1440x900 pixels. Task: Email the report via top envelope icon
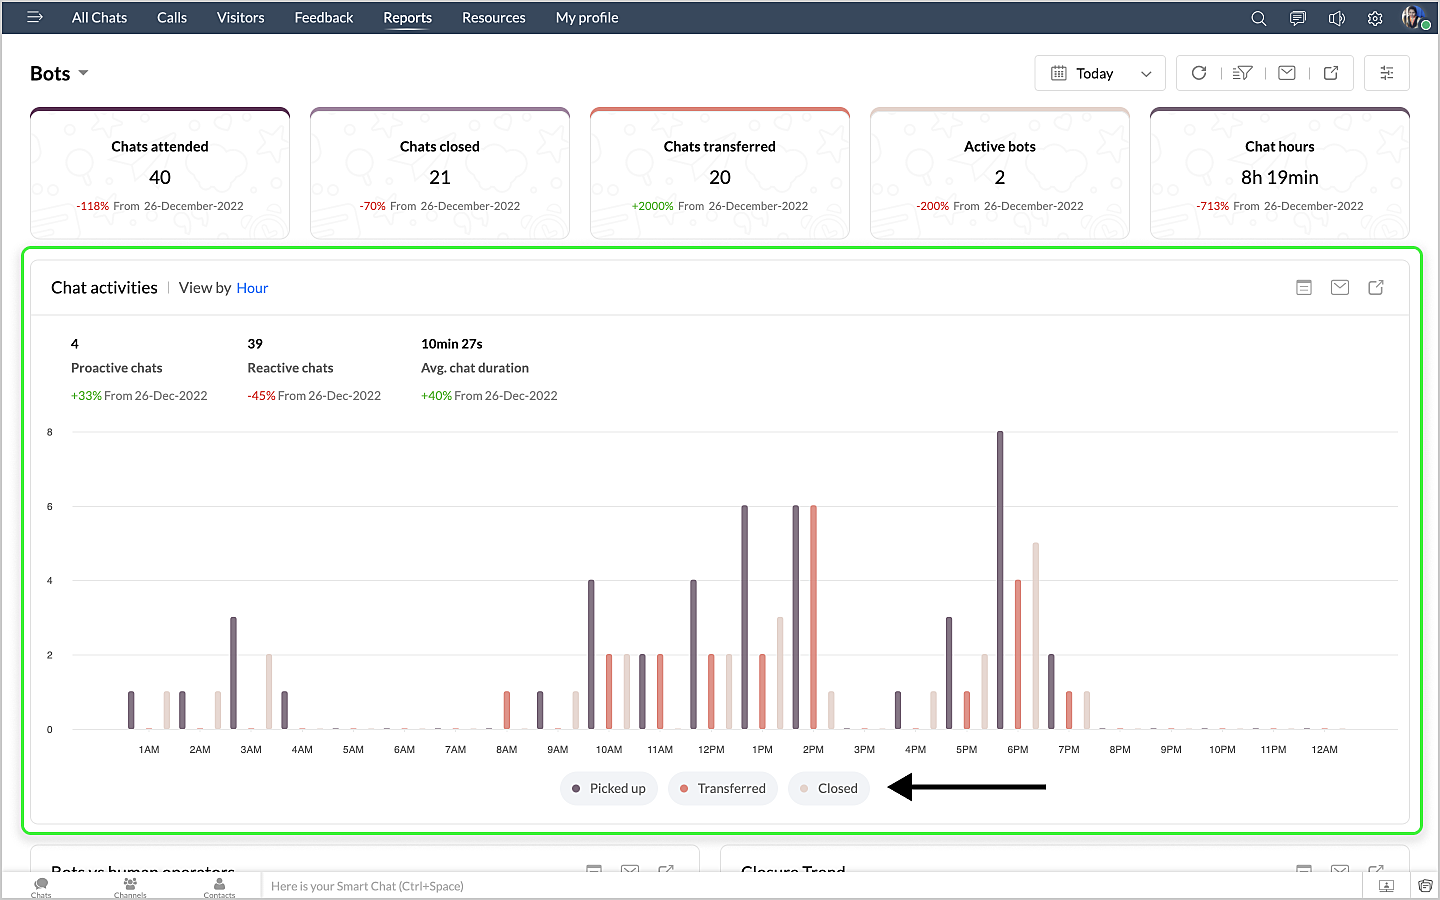pyautogui.click(x=1287, y=73)
